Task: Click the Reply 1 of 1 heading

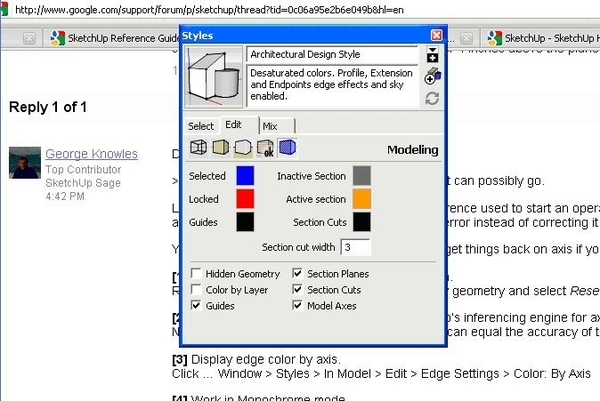Action: click(48, 107)
